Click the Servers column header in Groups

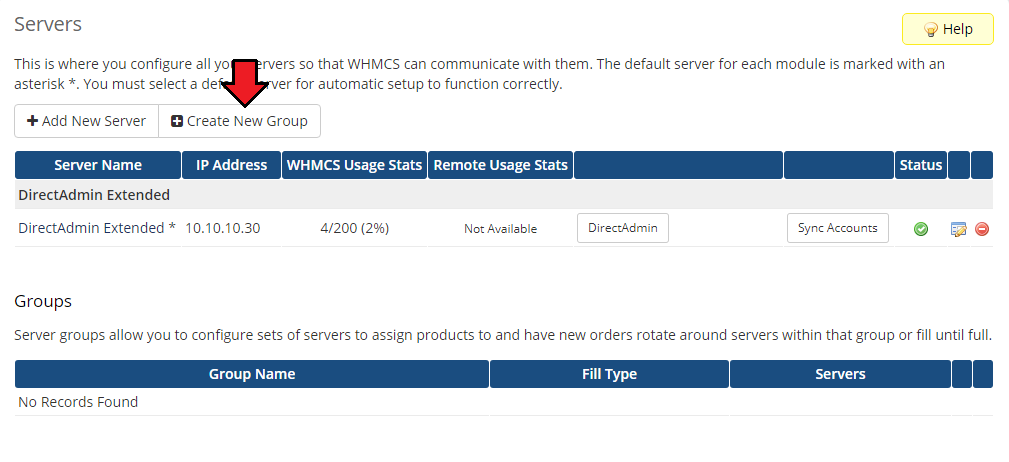[840, 374]
